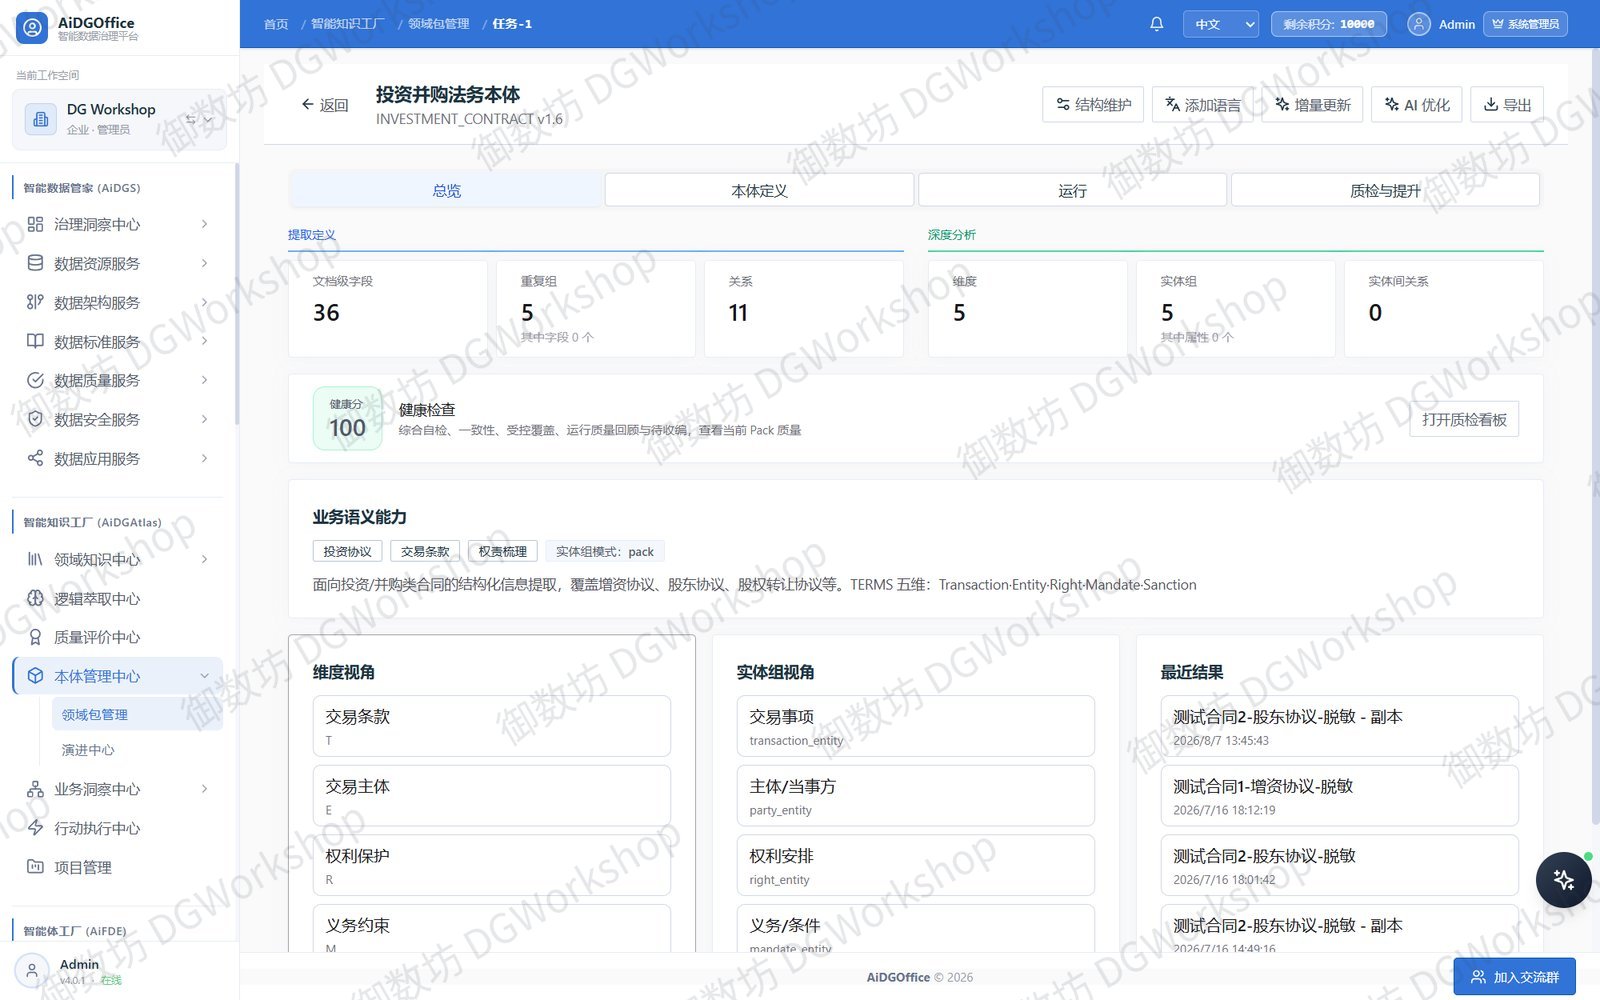Viewport: 1600px width, 1000px height.
Task: Switch to the 本体定义 tab
Action: (x=759, y=190)
